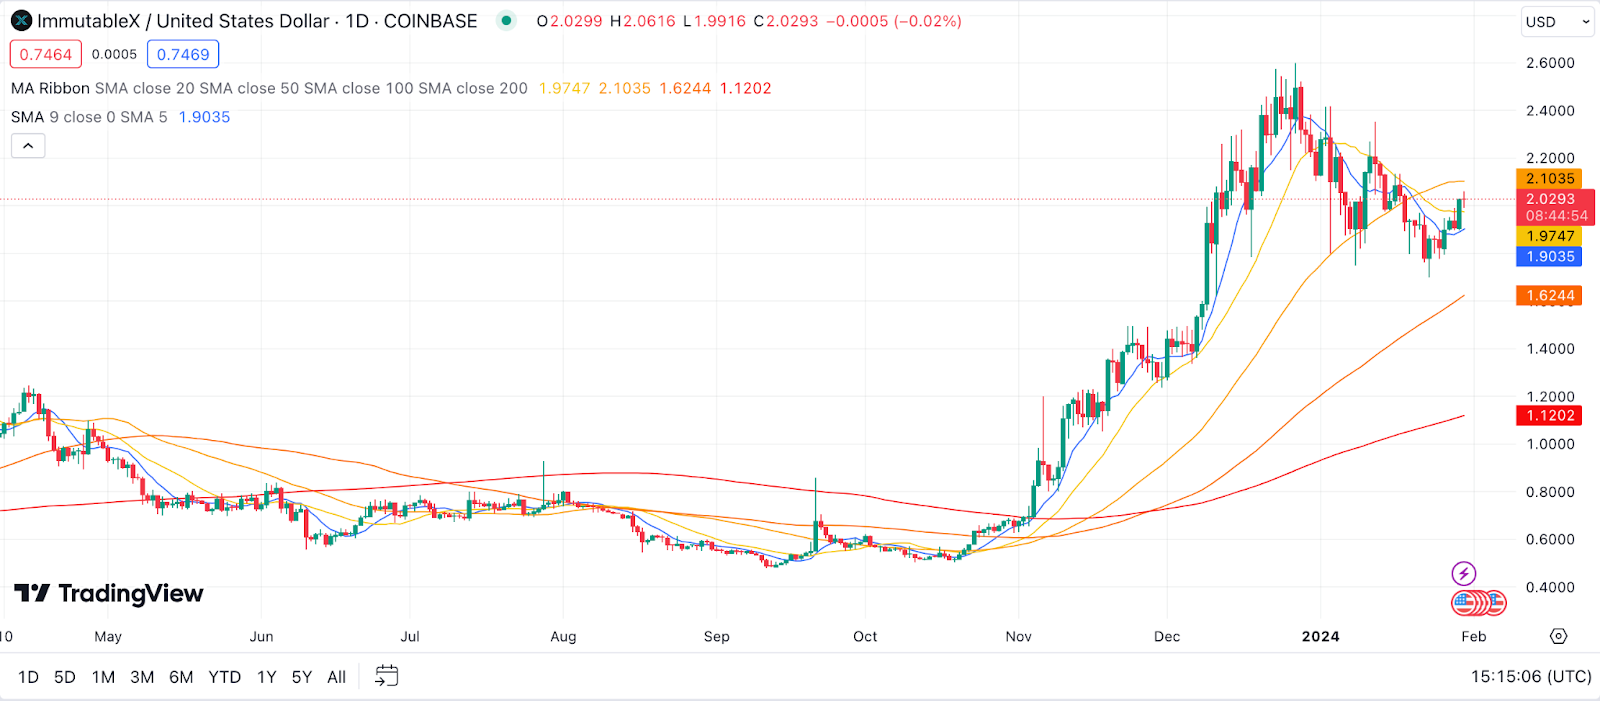This screenshot has height=701, width=1600.
Task: Click the Nov label on time axis
Action: coord(1018,636)
